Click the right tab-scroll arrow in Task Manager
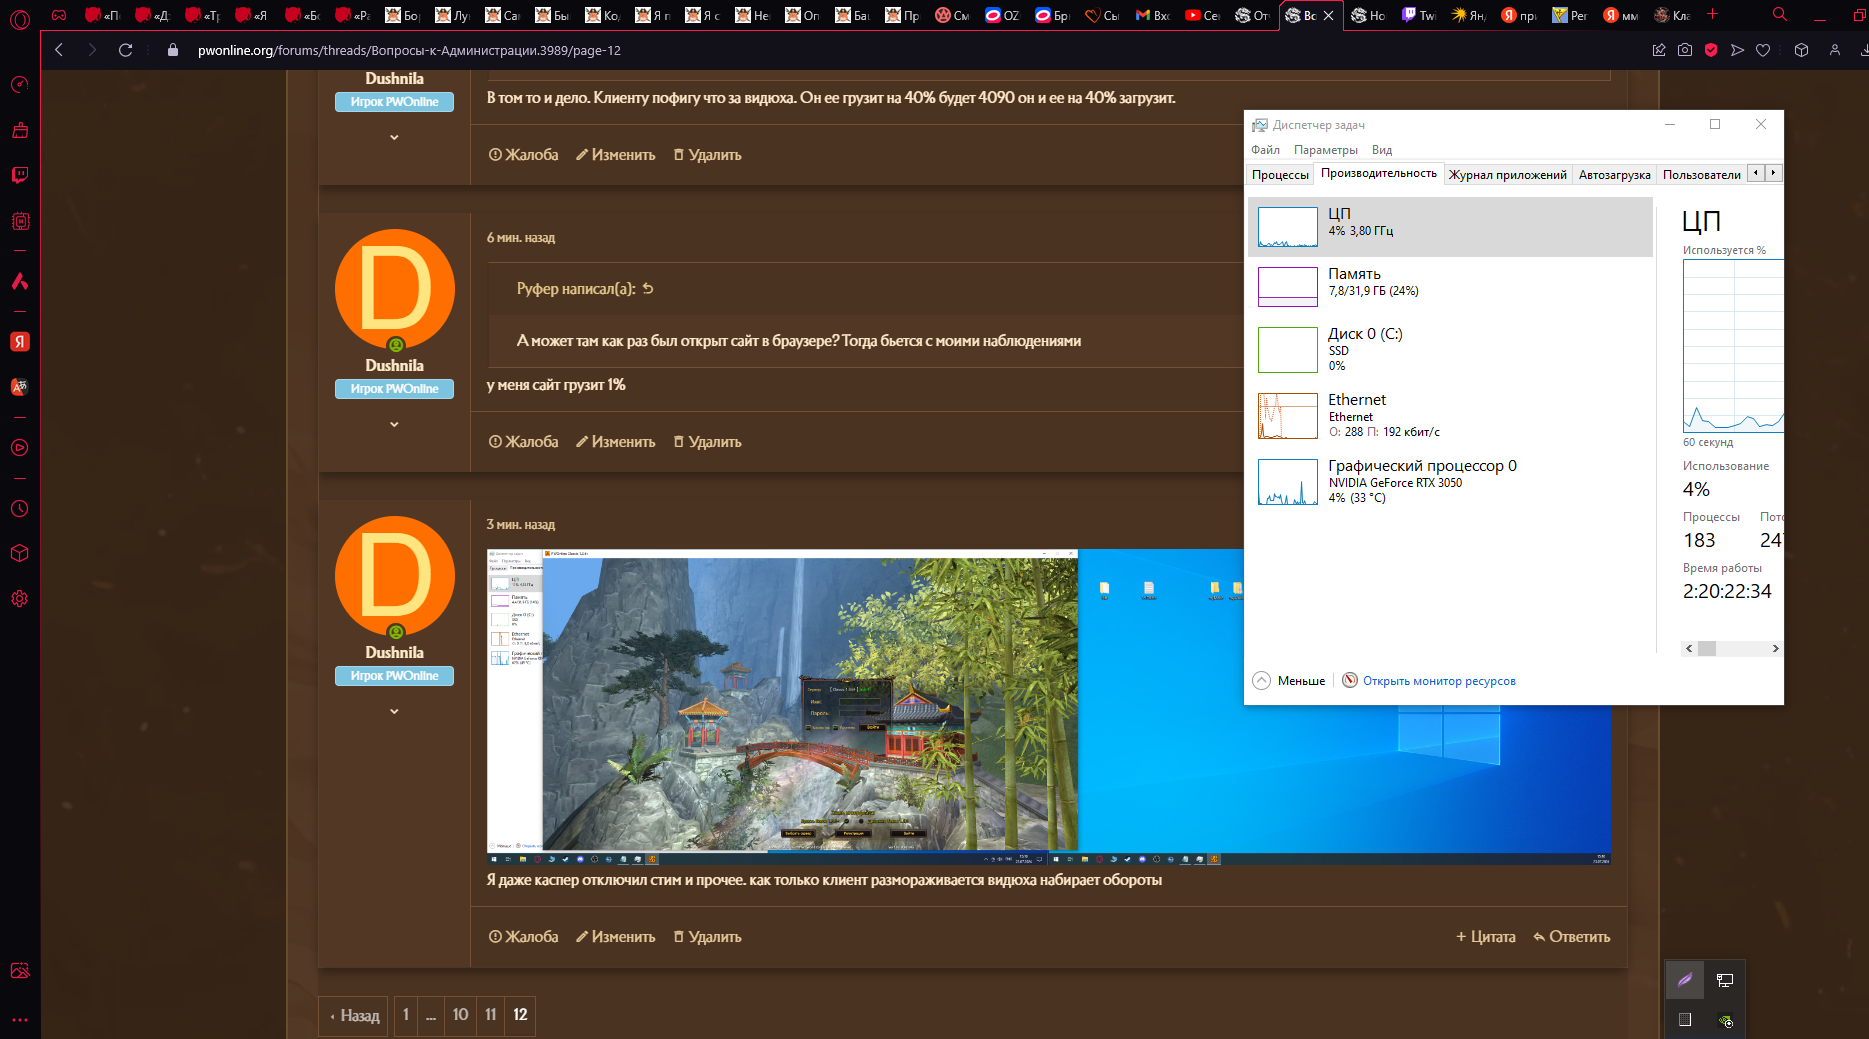This screenshot has width=1869, height=1039. [x=1773, y=173]
